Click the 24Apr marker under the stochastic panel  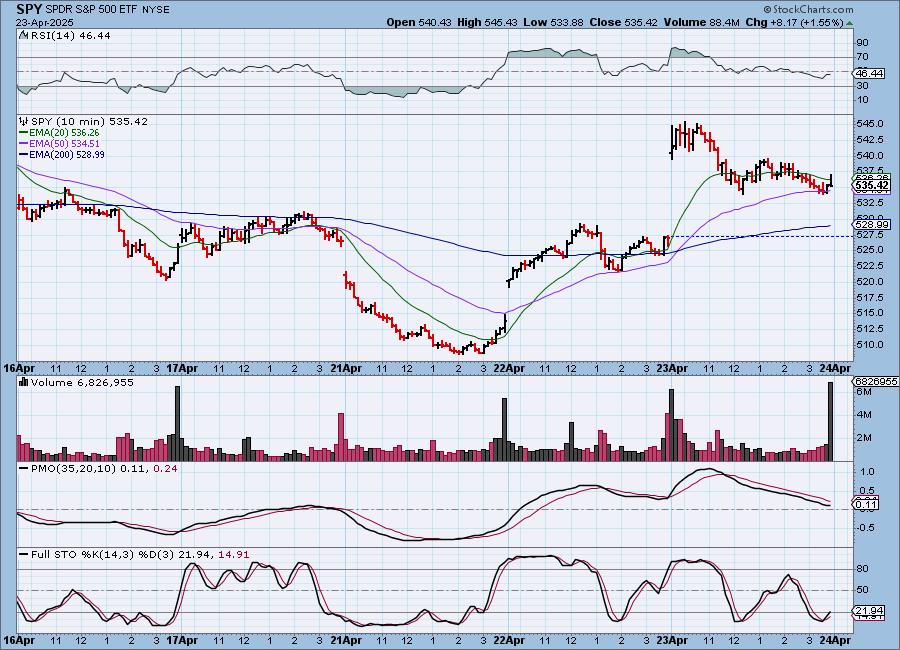(x=836, y=640)
